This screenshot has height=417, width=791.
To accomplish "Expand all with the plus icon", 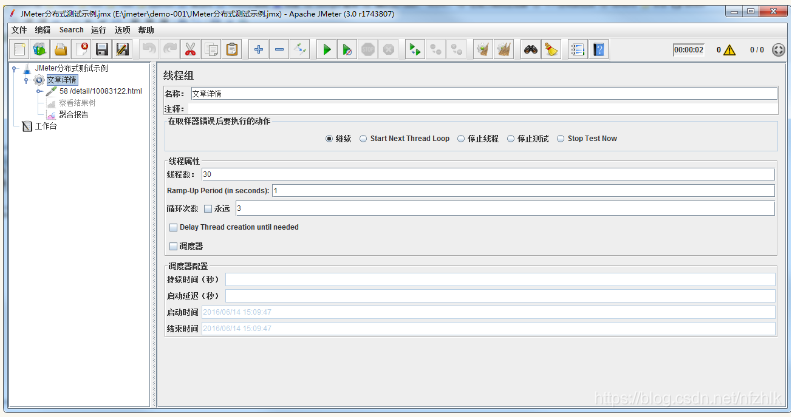I will coord(258,49).
